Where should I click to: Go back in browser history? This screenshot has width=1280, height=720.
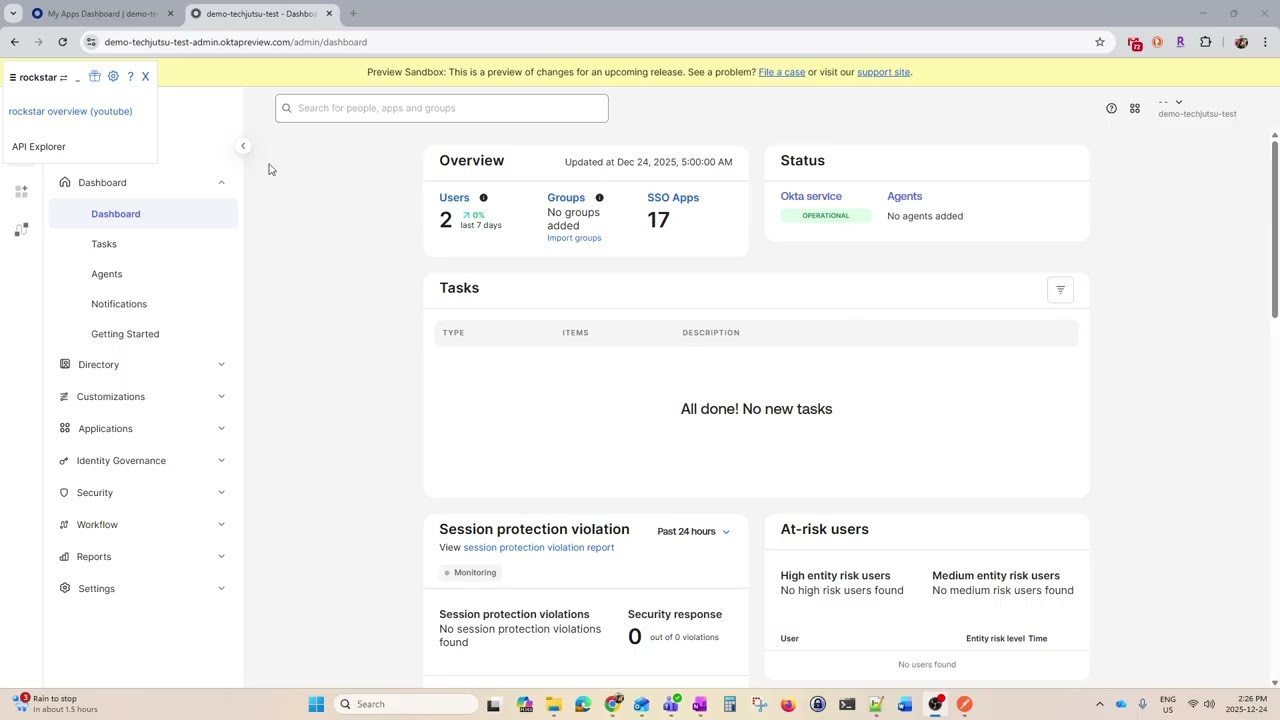click(x=15, y=42)
